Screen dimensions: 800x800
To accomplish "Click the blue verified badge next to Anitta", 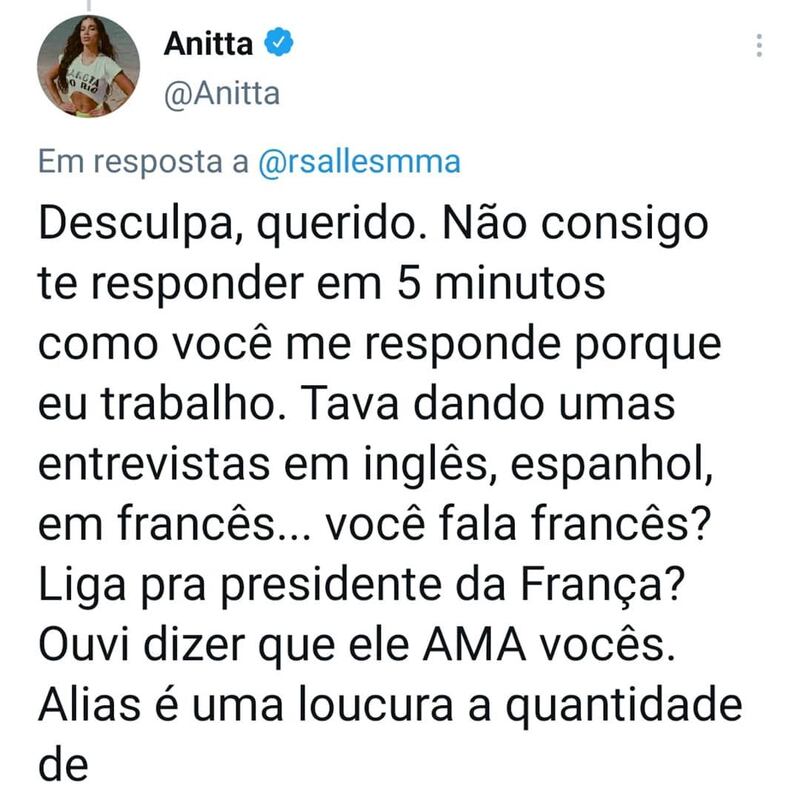I will (x=279, y=42).
